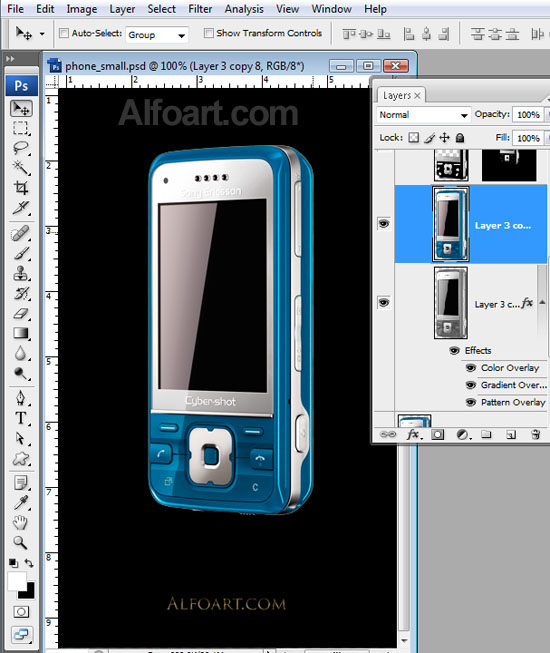Viewport: 550px width, 653px height.
Task: Select the Blur tool
Action: click(x=21, y=353)
